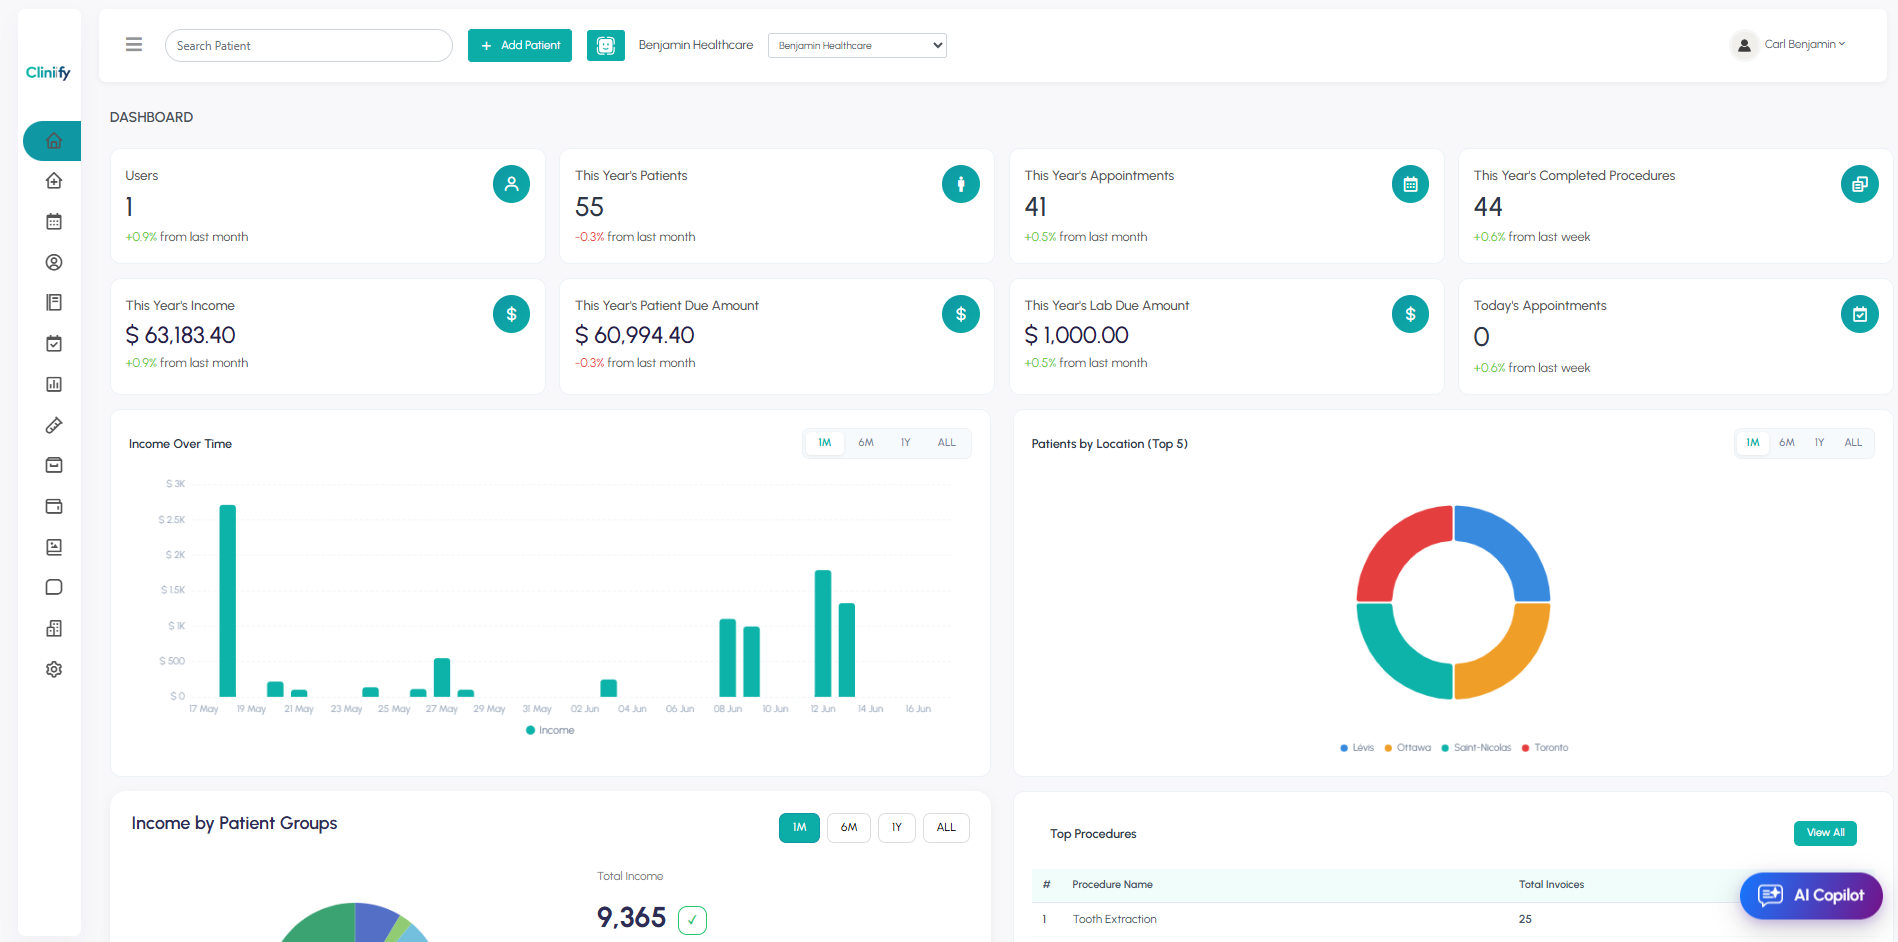Click the This Year's Appointments calendar icon
This screenshot has width=1898, height=942.
pyautogui.click(x=1410, y=184)
